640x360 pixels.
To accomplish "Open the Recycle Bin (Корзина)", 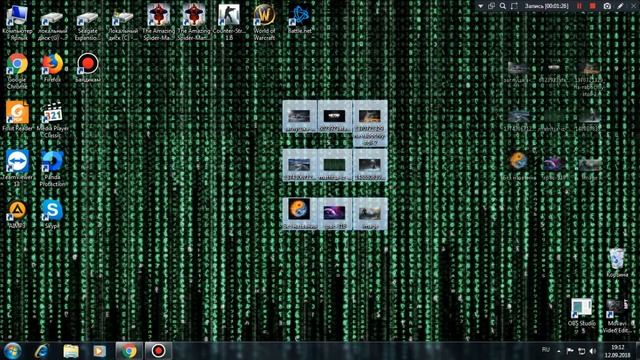I will [x=617, y=262].
